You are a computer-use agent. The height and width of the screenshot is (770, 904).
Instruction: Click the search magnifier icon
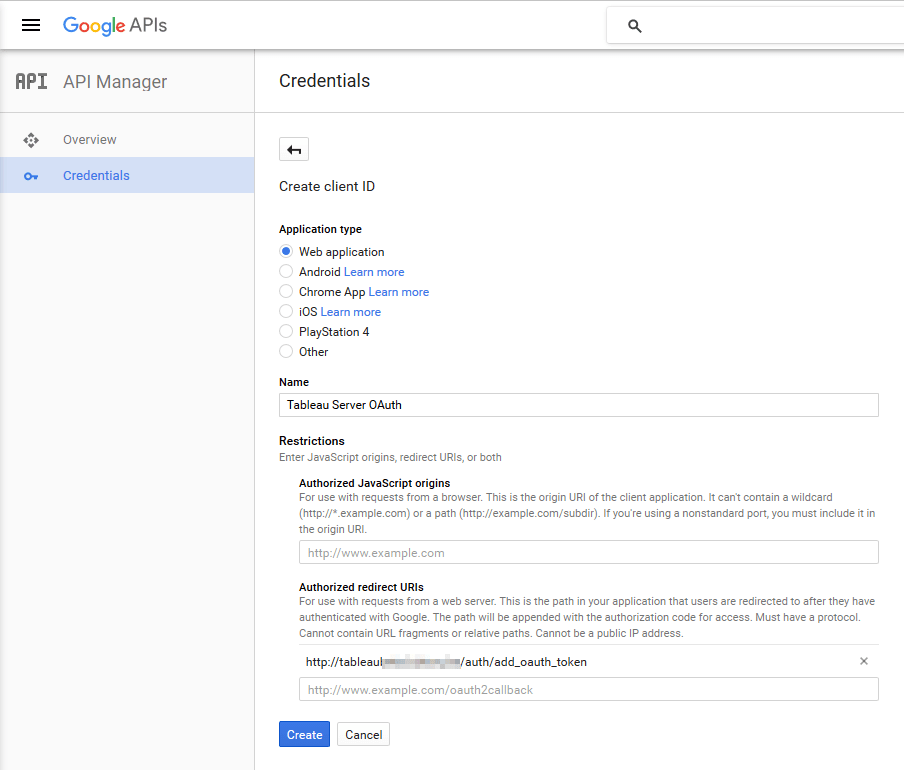[635, 26]
